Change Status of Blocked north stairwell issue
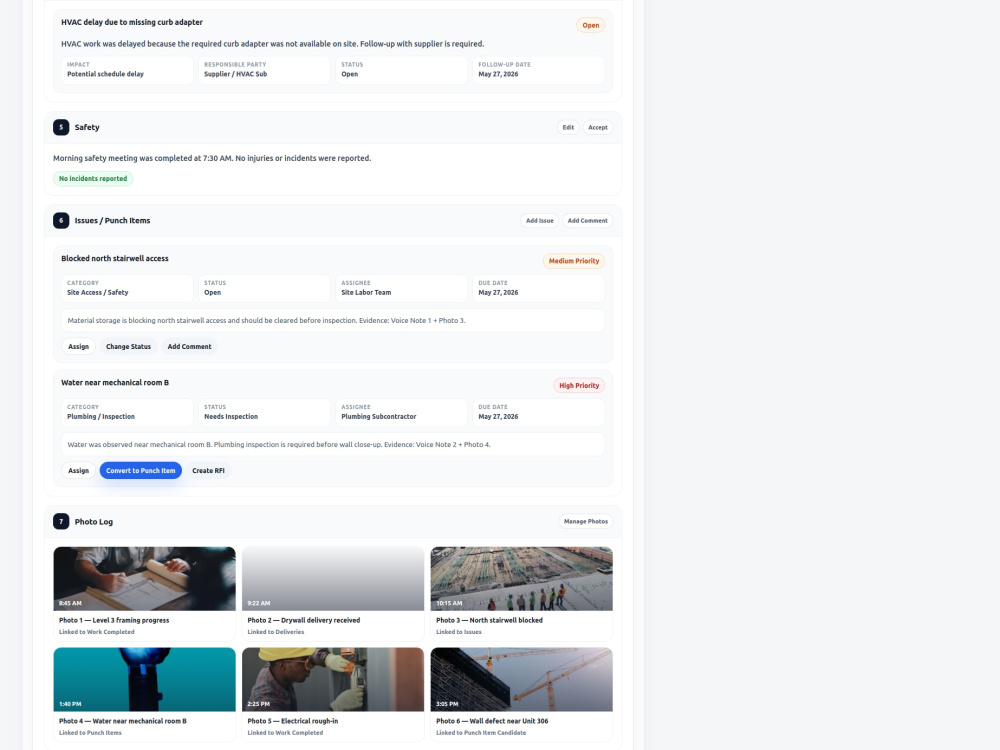 128,346
